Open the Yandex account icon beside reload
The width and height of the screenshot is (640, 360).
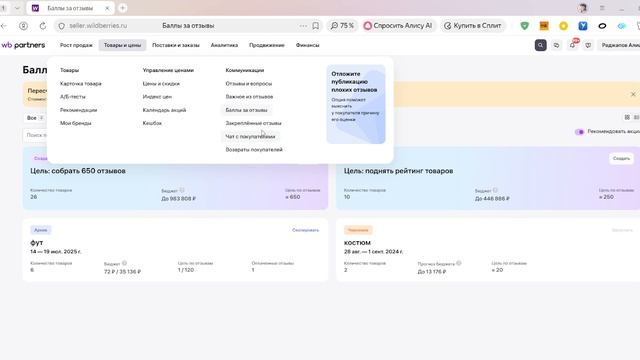(x=24, y=26)
